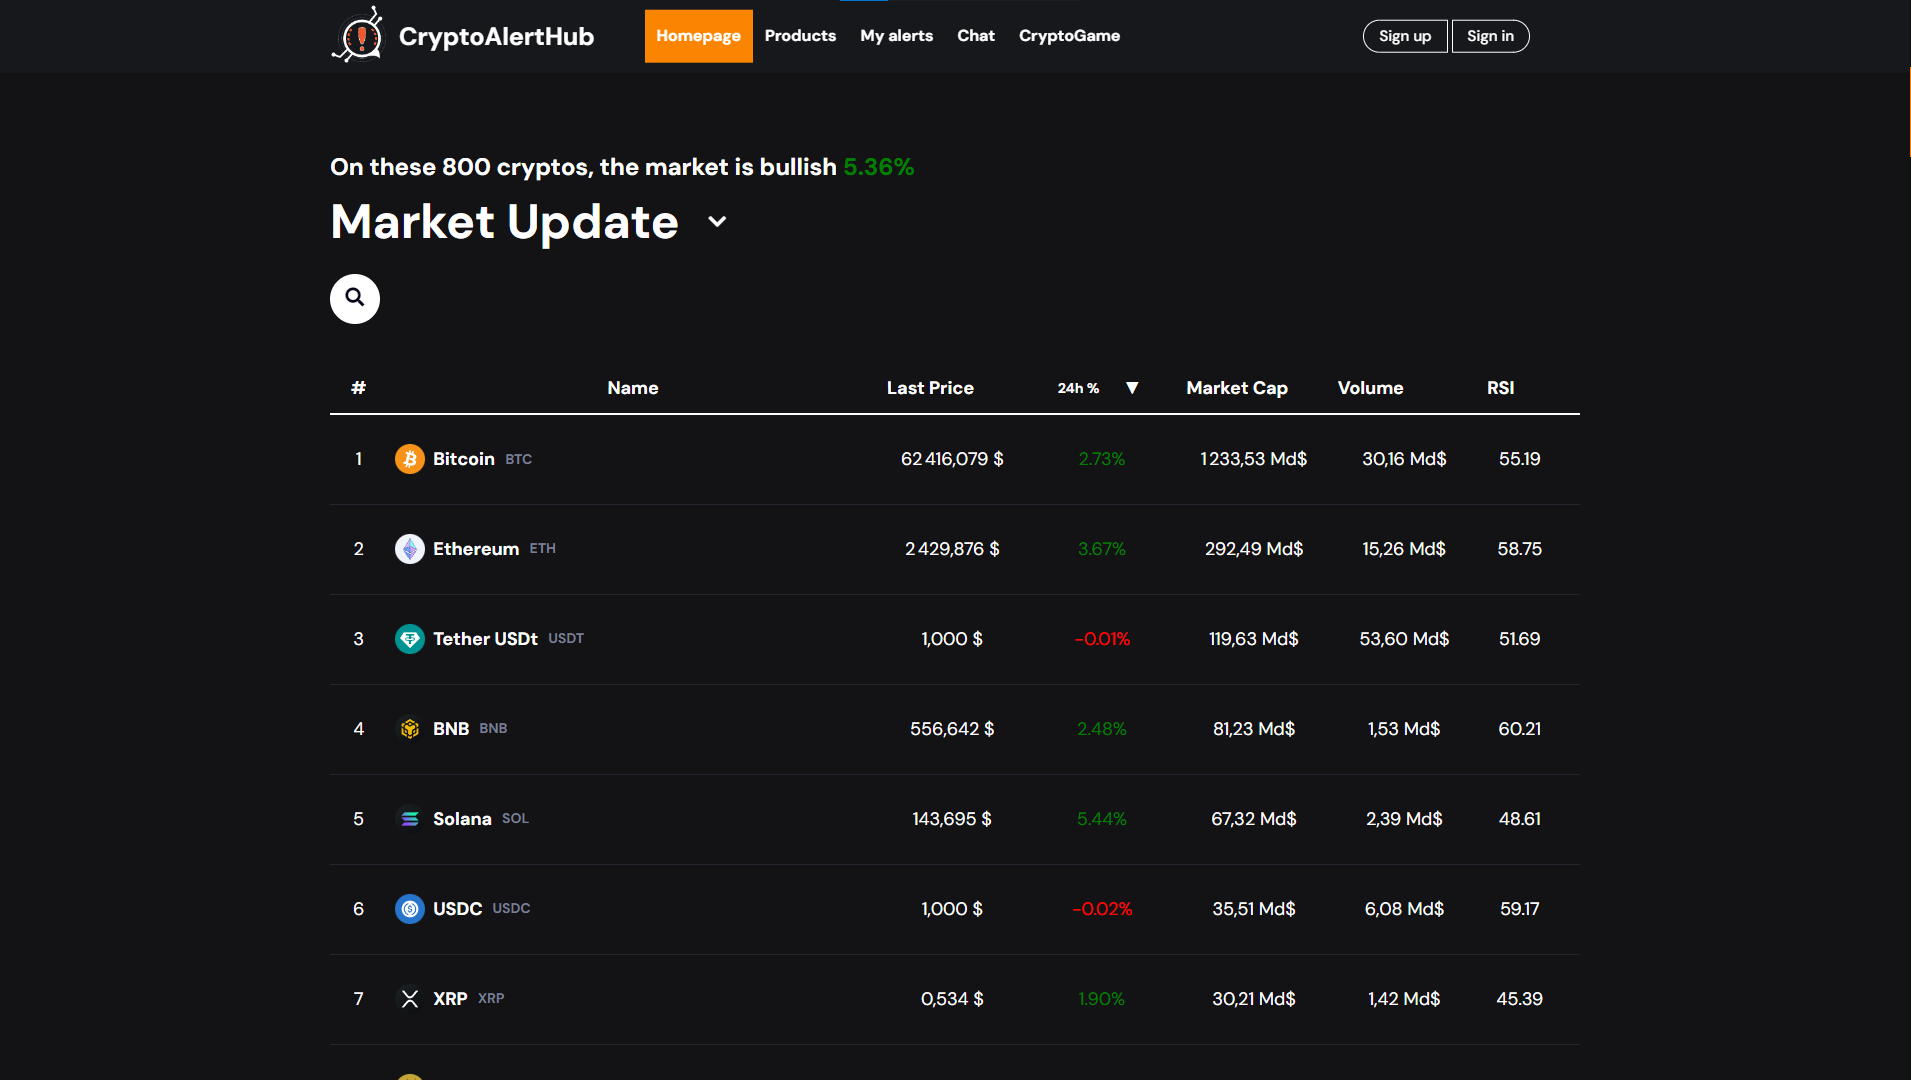Sort by the 24h % column header

tap(1078, 388)
